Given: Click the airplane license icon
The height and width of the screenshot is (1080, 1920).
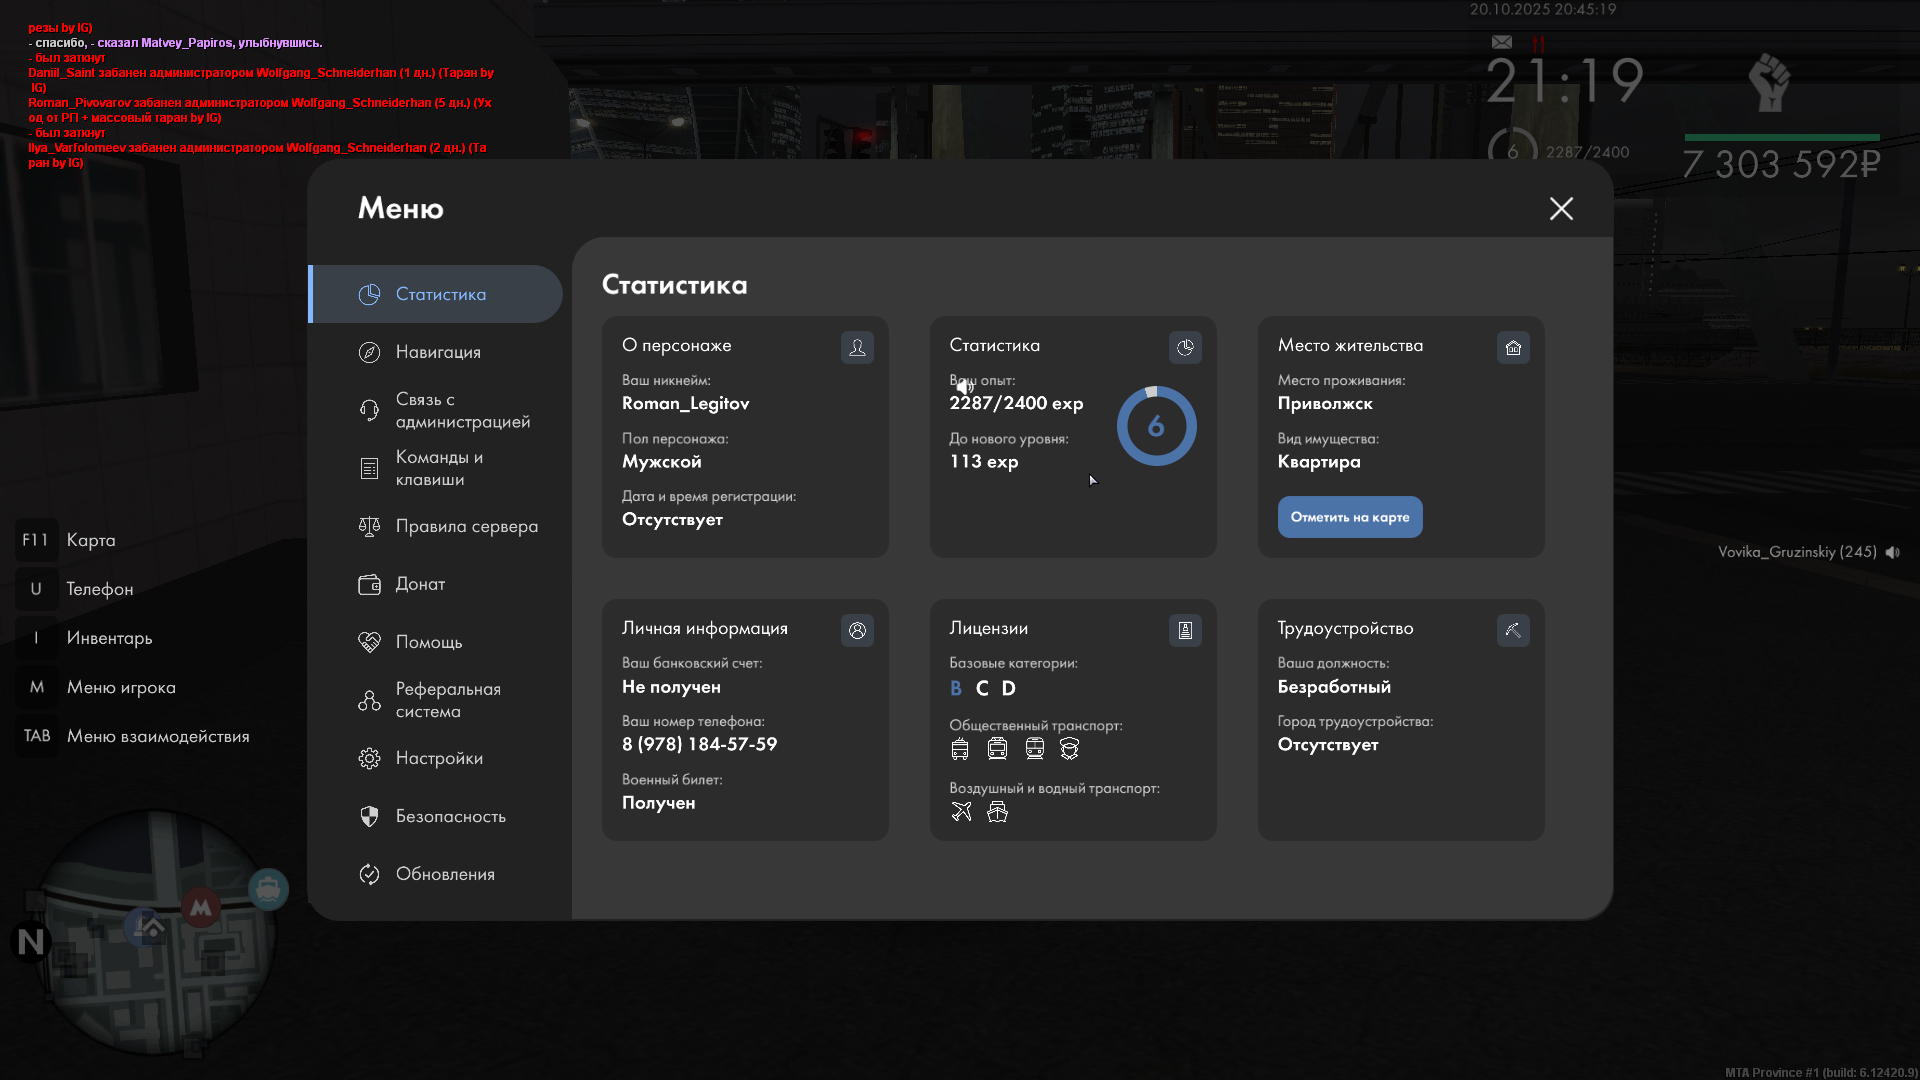Looking at the screenshot, I should click(961, 812).
